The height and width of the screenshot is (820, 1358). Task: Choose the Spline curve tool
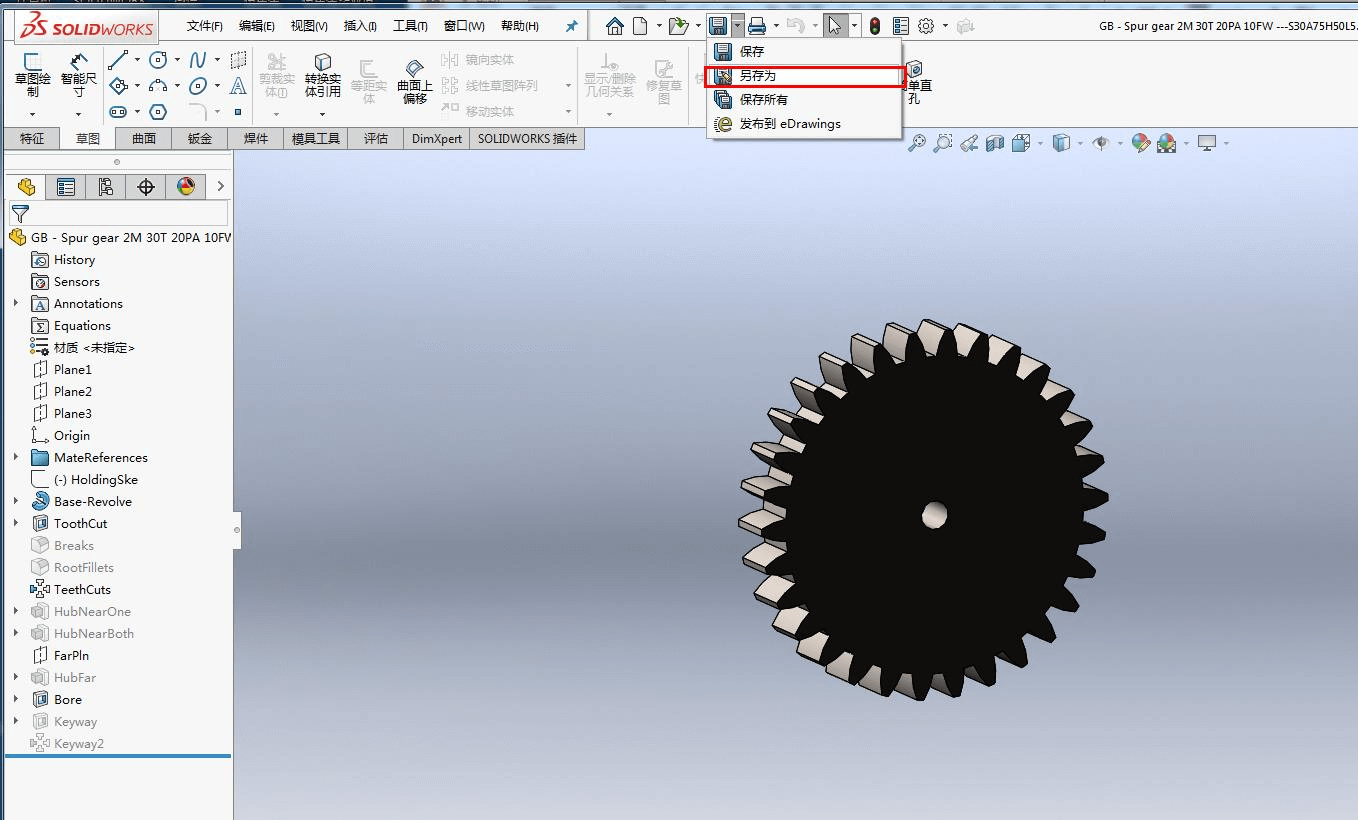[x=198, y=60]
